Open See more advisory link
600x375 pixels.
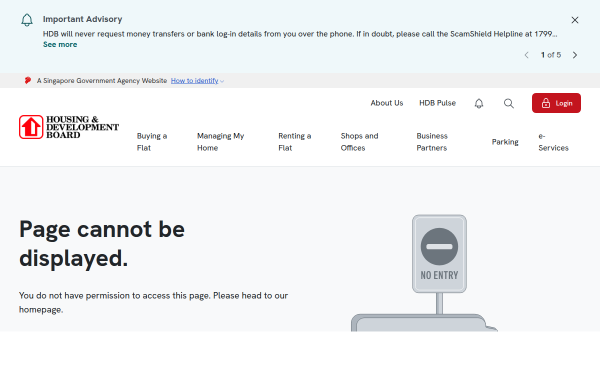[60, 44]
